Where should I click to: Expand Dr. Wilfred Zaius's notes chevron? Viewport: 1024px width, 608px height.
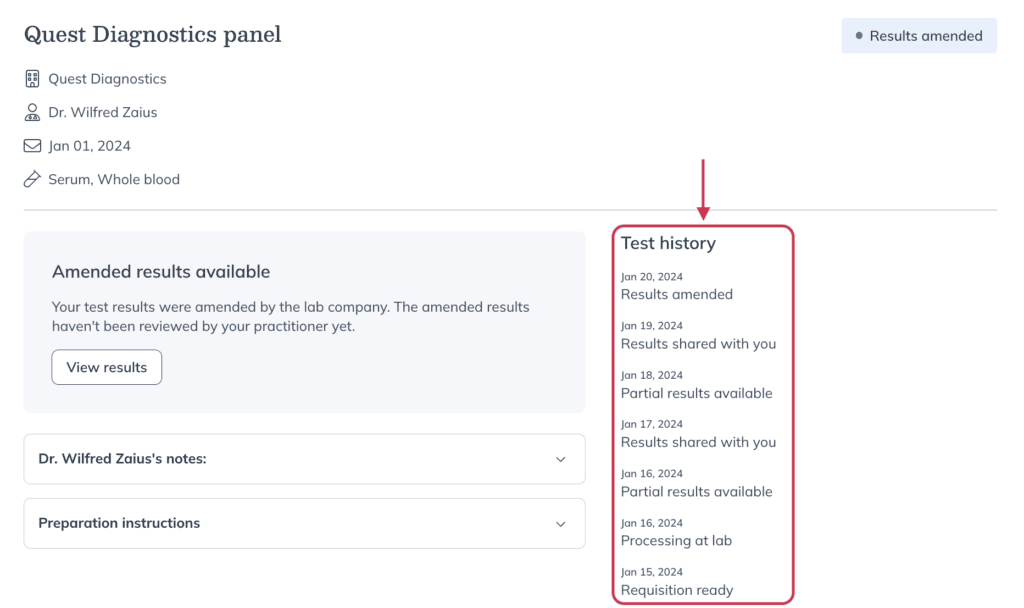560,459
